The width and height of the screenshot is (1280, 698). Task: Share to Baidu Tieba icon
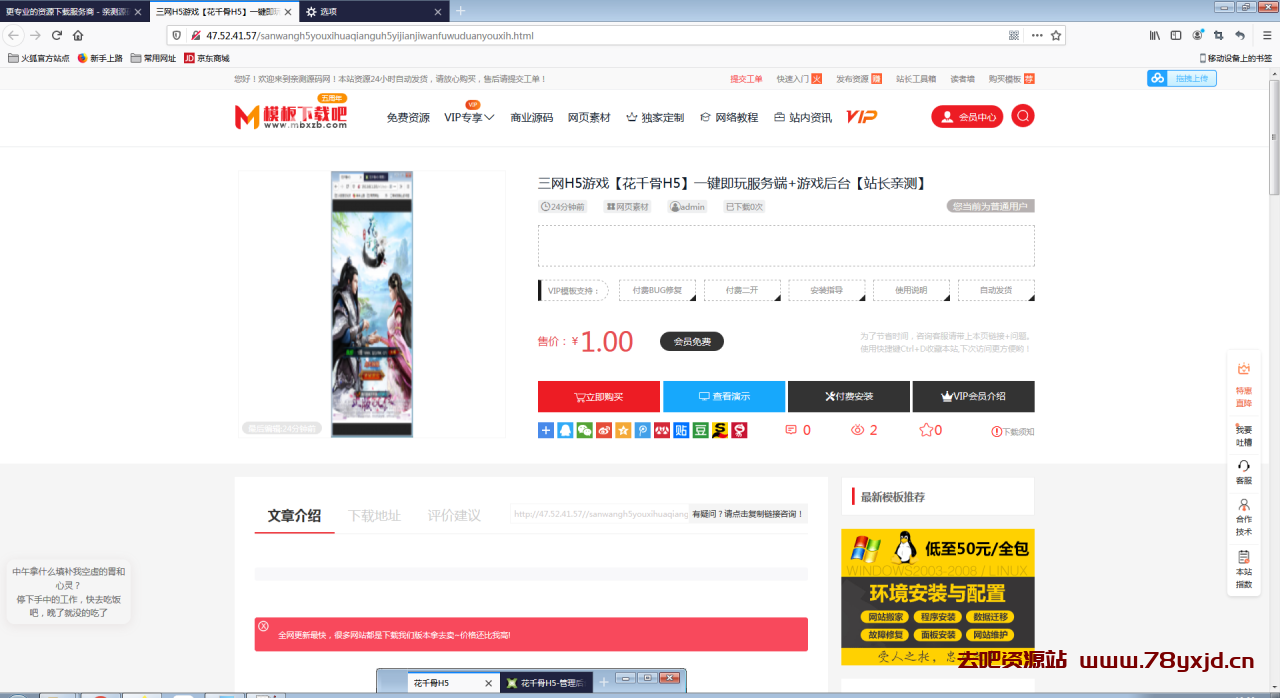pyautogui.click(x=682, y=430)
